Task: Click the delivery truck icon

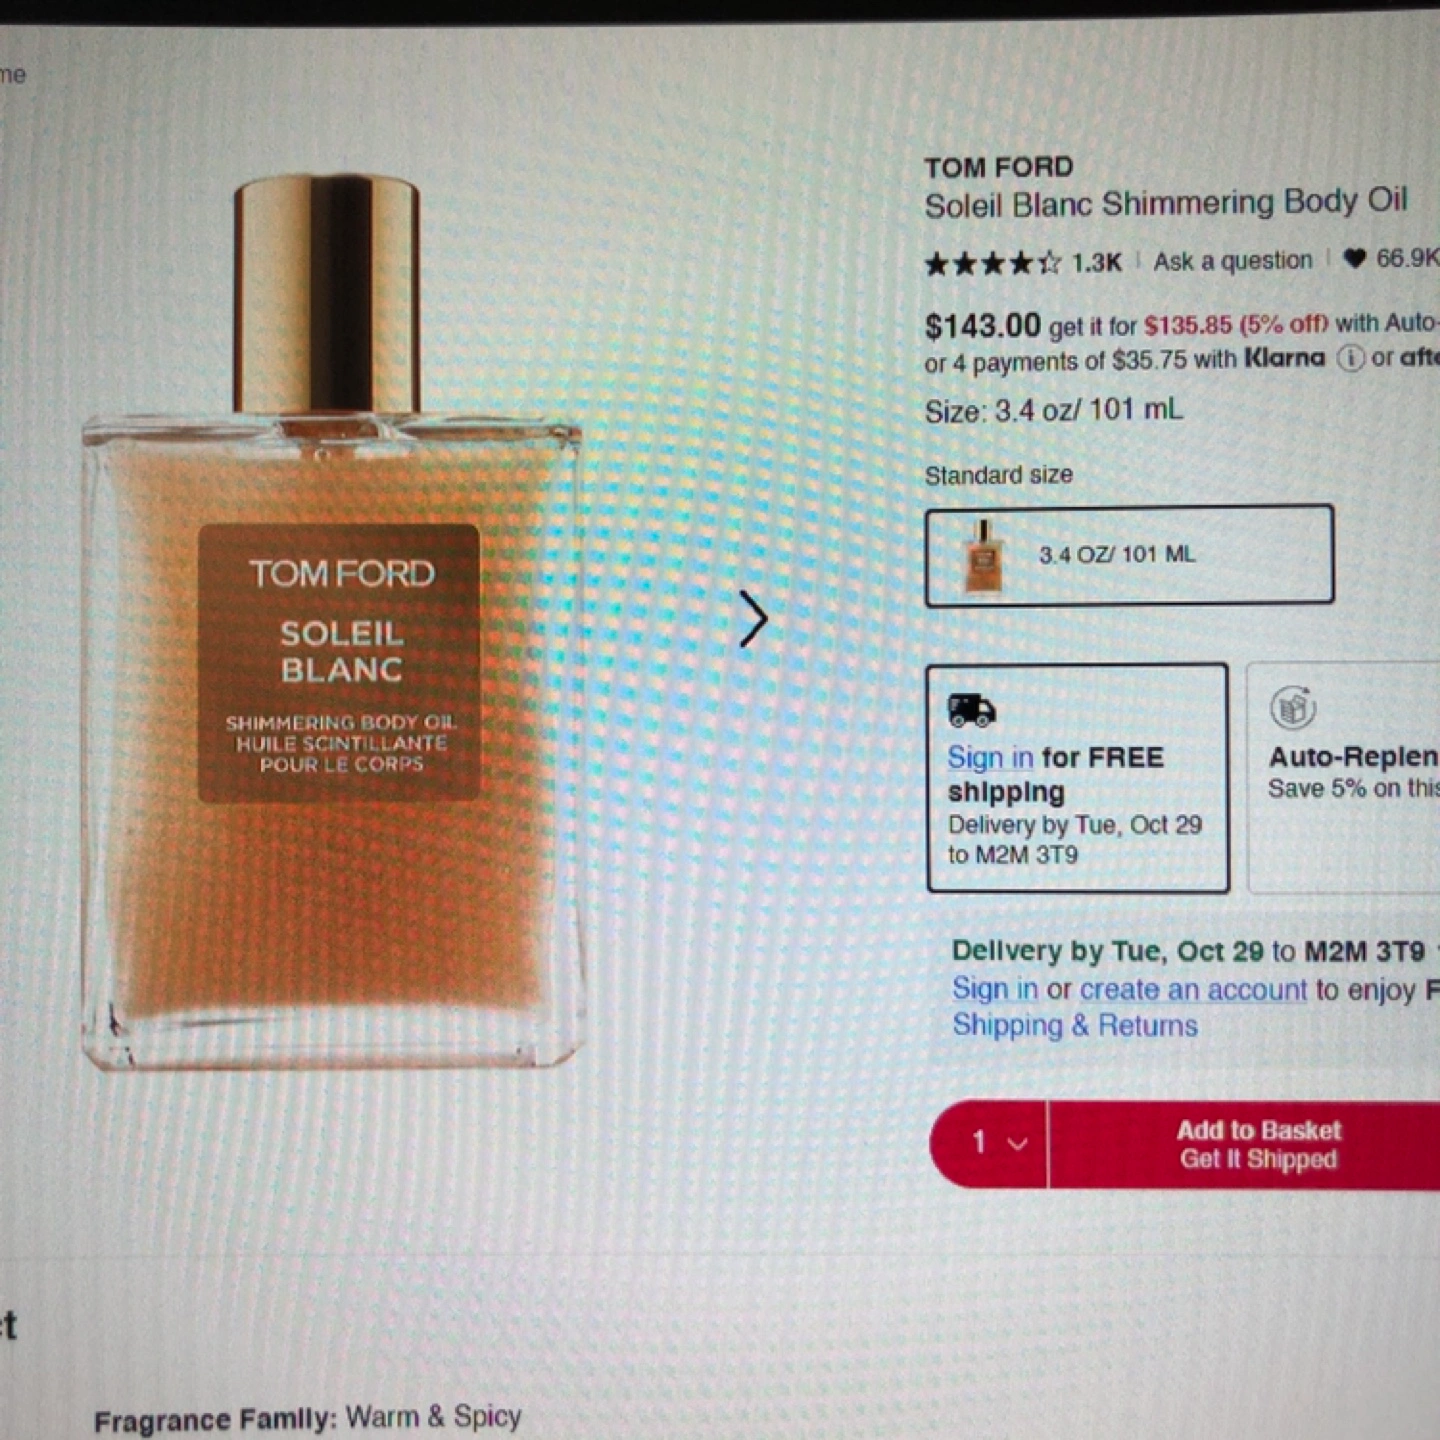Action: point(971,710)
